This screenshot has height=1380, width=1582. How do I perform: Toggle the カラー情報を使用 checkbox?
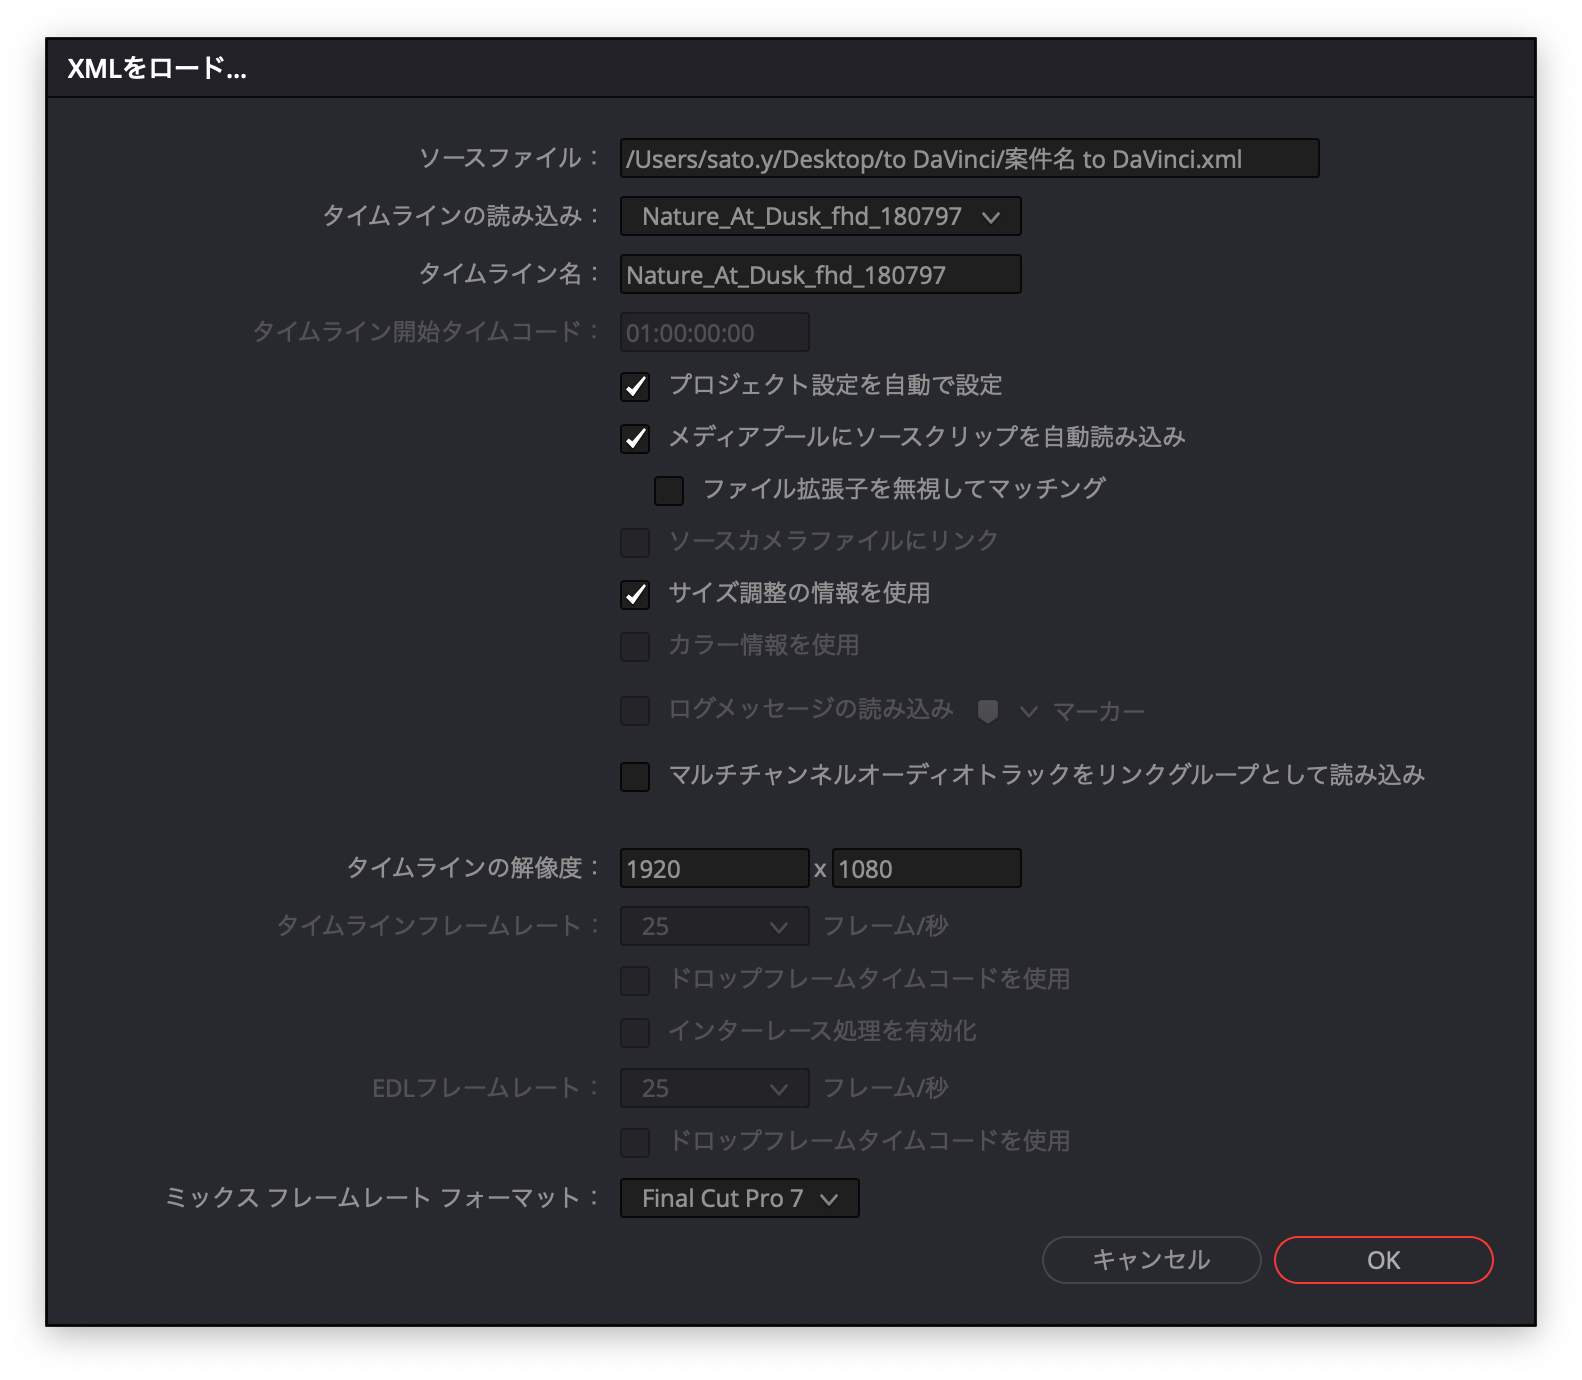tap(635, 647)
